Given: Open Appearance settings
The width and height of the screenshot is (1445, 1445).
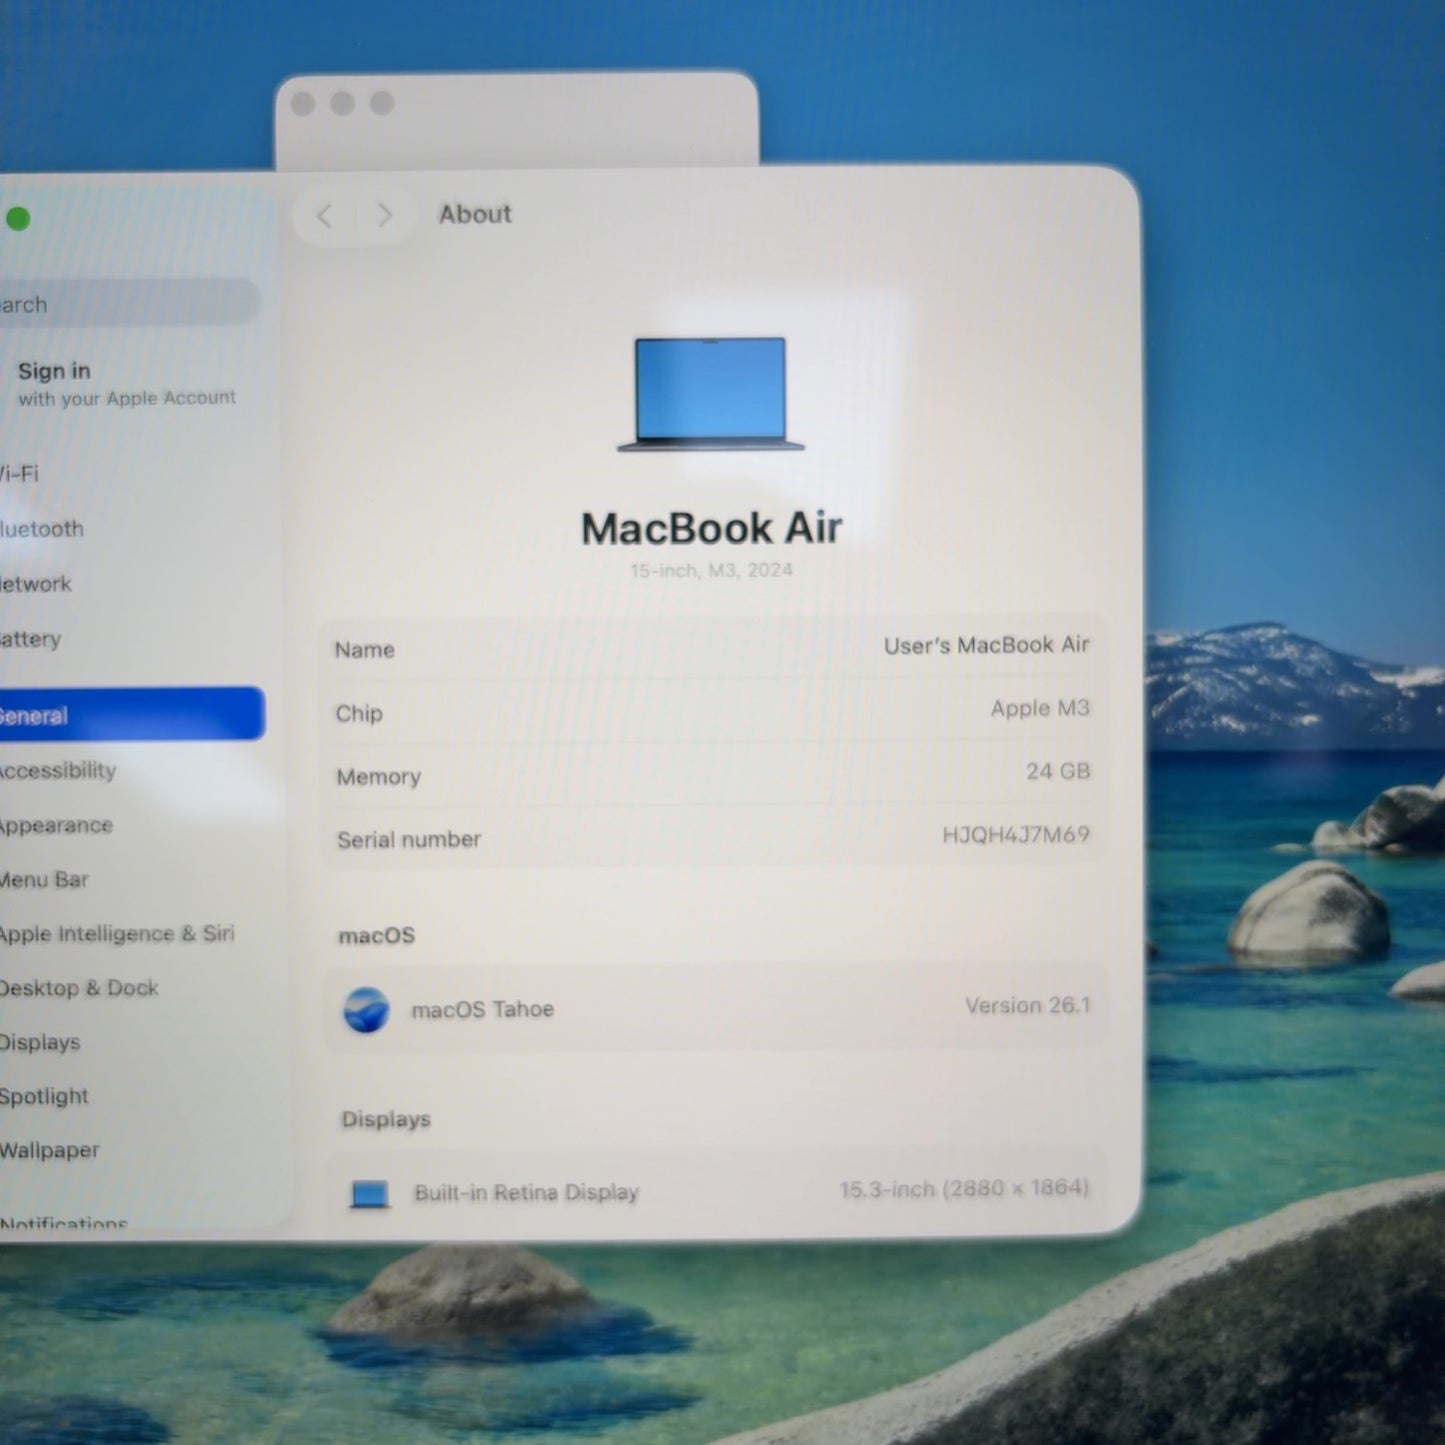Looking at the screenshot, I should coord(56,825).
